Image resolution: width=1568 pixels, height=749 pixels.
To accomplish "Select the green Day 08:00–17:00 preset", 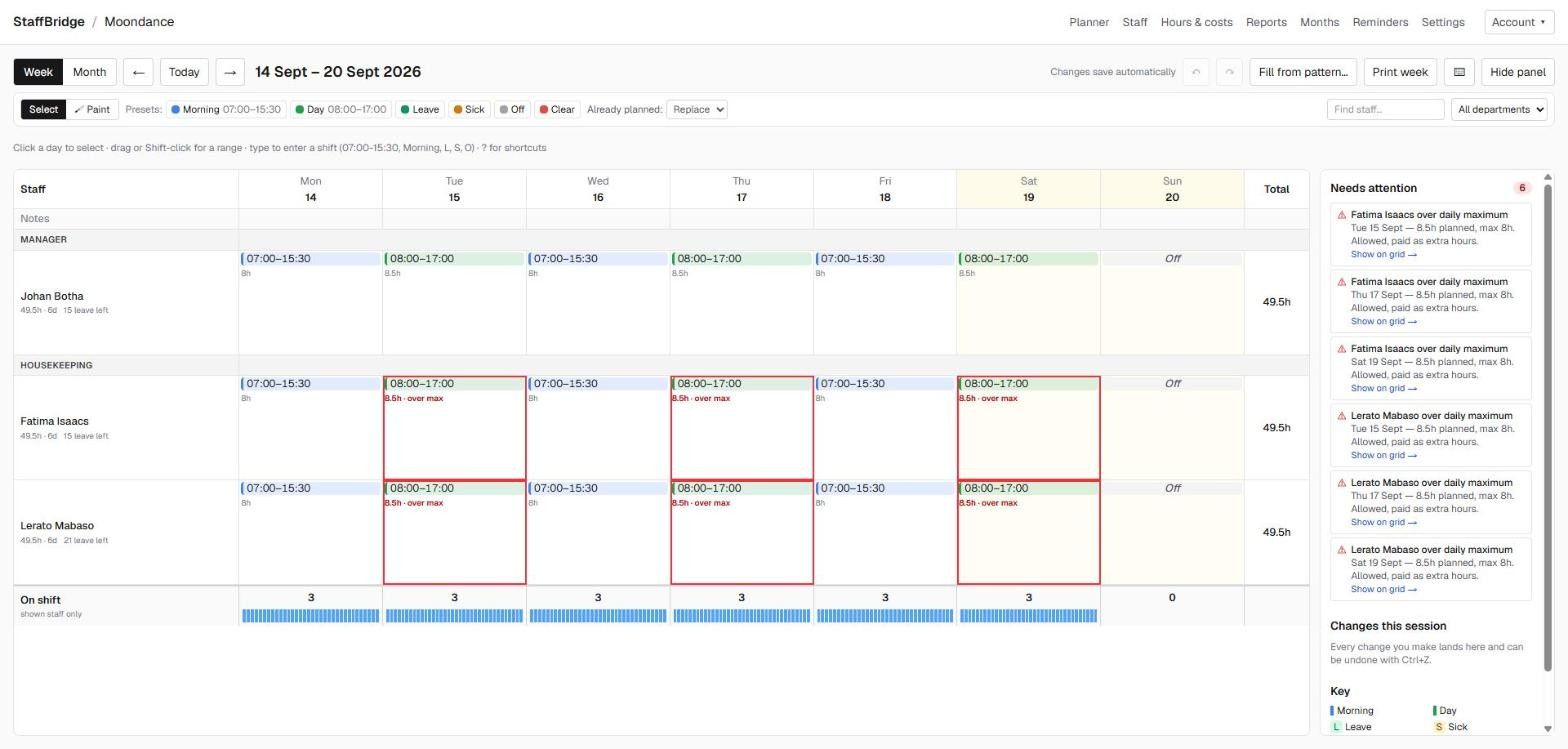I will coord(341,110).
